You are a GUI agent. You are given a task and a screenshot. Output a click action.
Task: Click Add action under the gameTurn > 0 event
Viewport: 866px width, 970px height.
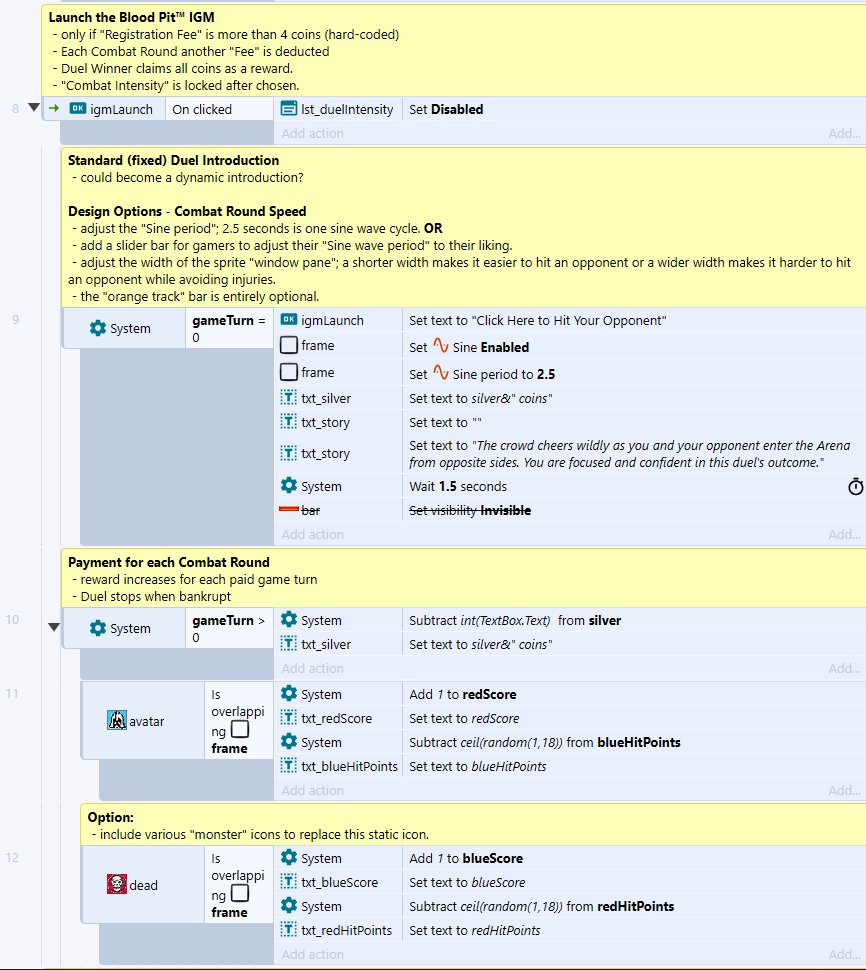coord(312,668)
